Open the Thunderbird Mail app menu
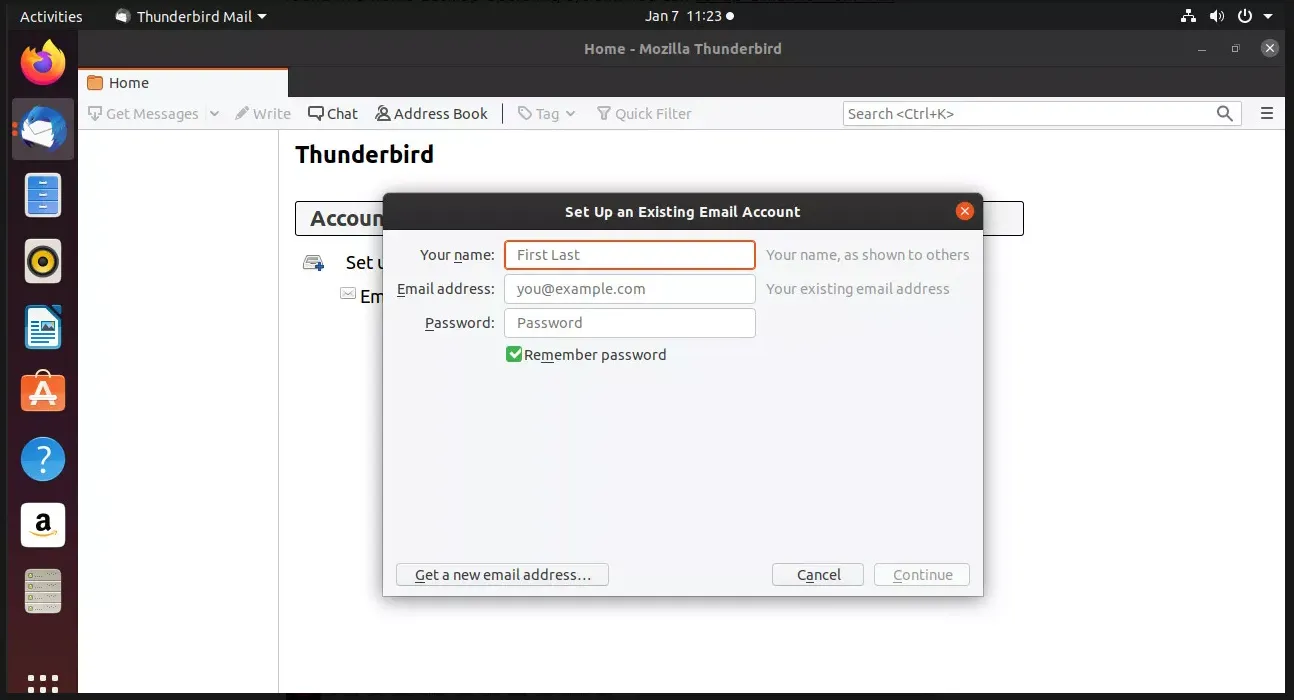Viewport: 1294px width, 700px height. (191, 16)
